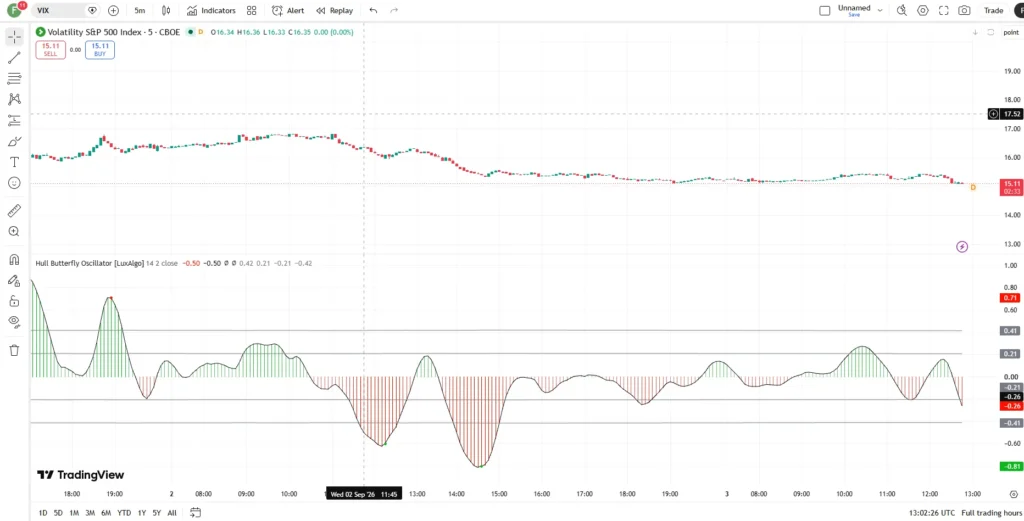Start bar Replay mode

(x=334, y=10)
